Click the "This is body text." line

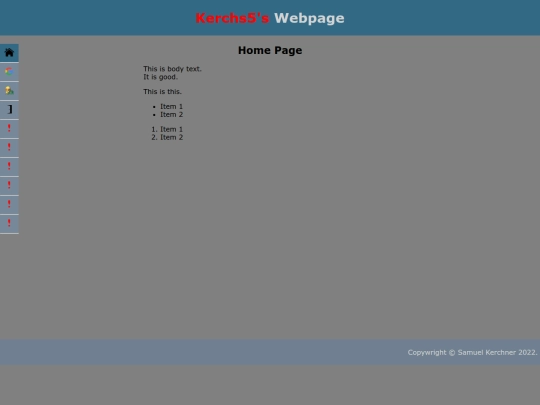click(173, 69)
